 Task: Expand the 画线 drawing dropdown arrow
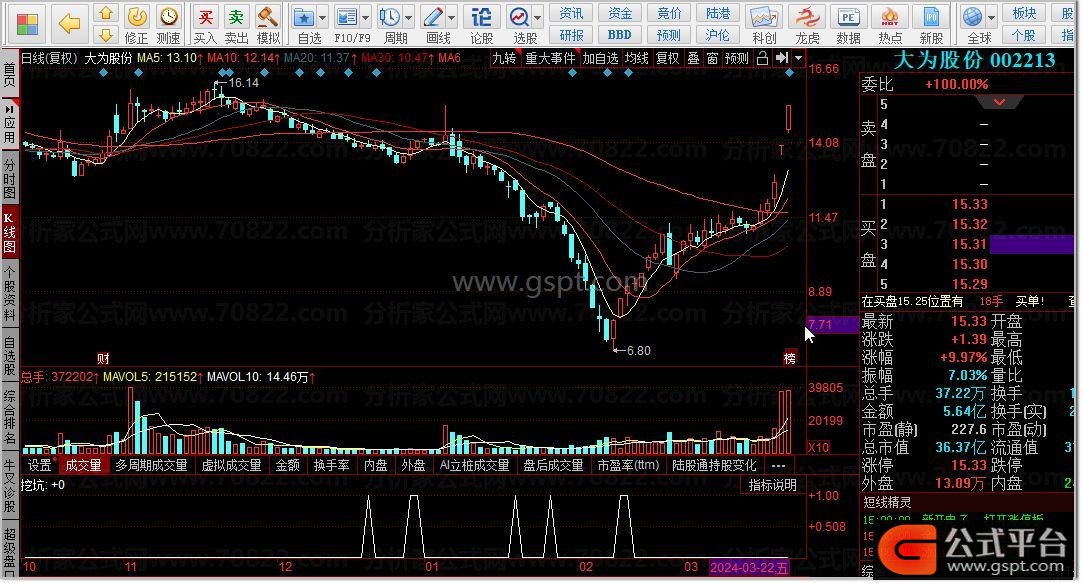click(452, 18)
